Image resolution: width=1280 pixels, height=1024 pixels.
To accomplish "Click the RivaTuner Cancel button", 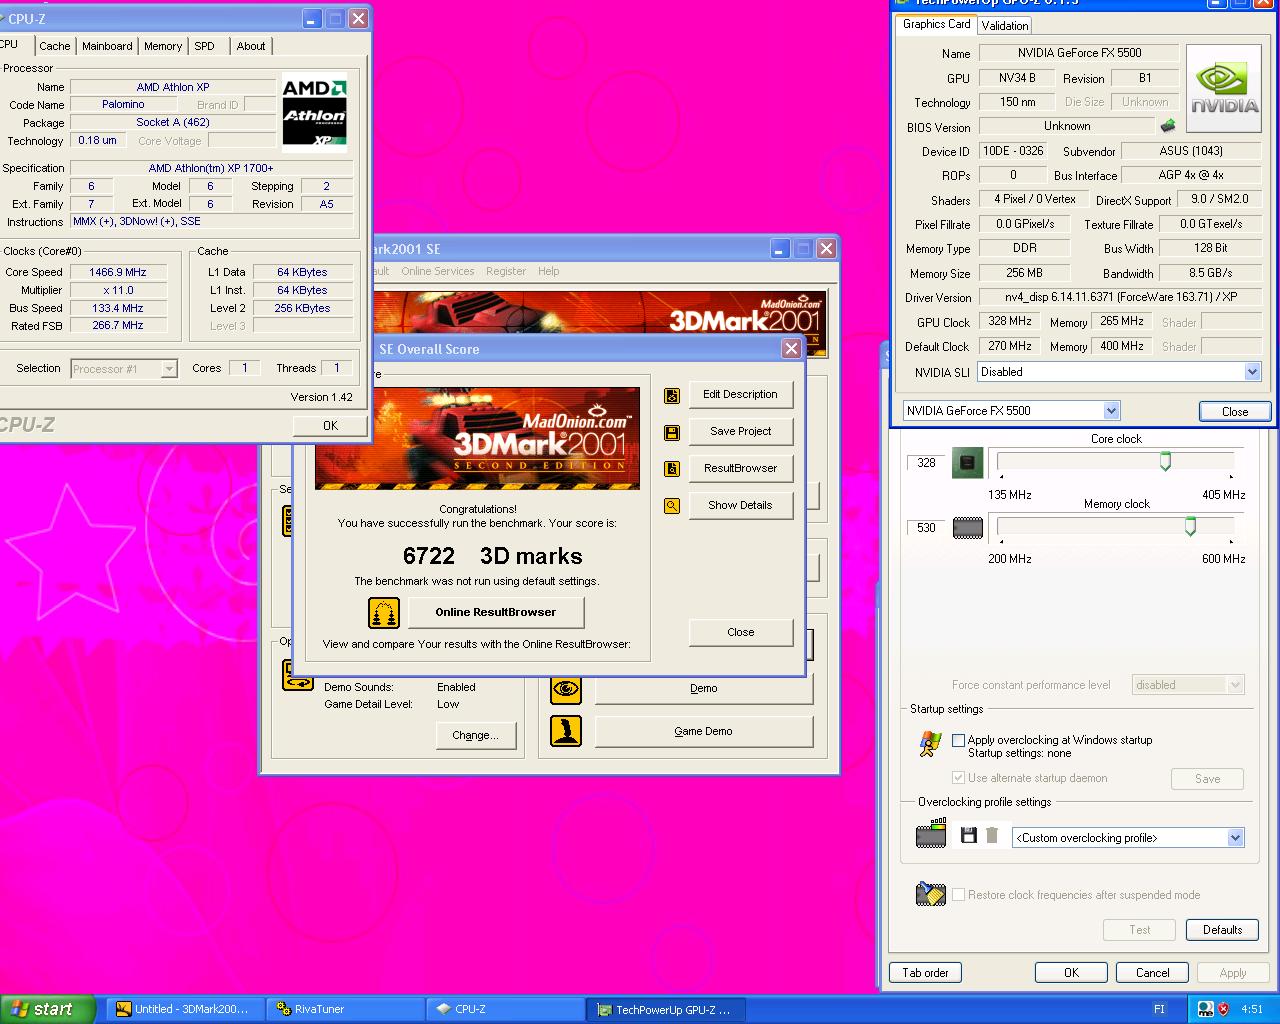I will [1152, 973].
